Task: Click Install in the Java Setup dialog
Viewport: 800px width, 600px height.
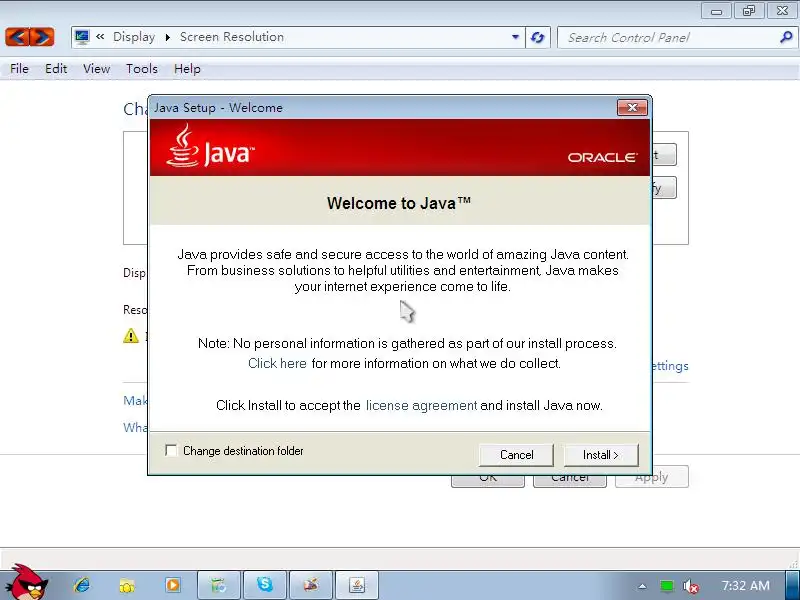Action: (x=601, y=455)
